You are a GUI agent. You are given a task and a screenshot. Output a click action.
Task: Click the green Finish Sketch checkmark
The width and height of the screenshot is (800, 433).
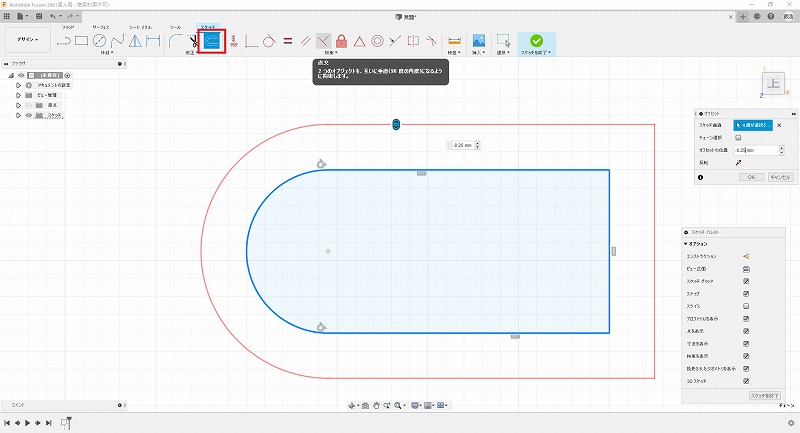[536, 41]
